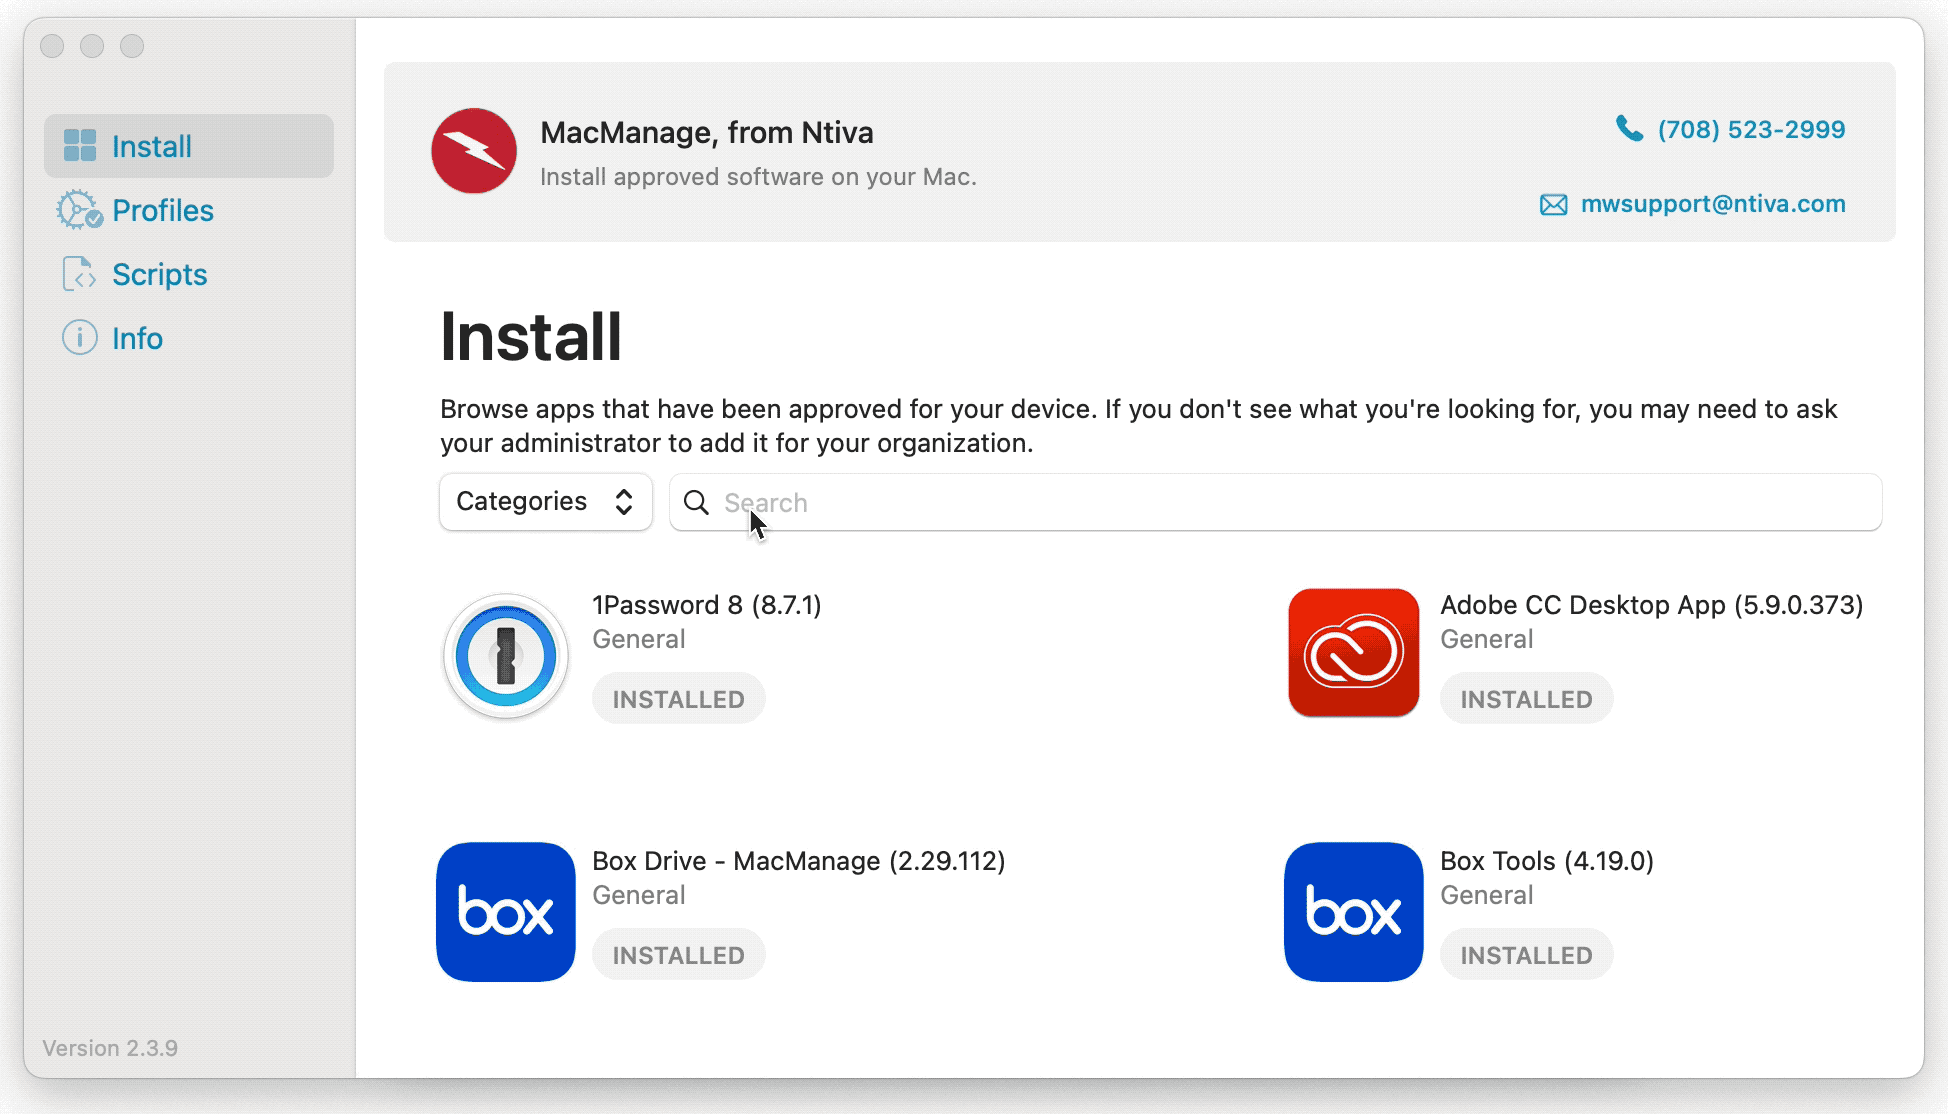Click the Profiles gear icon in sidebar
Viewport: 1948px width, 1114px height.
click(79, 210)
